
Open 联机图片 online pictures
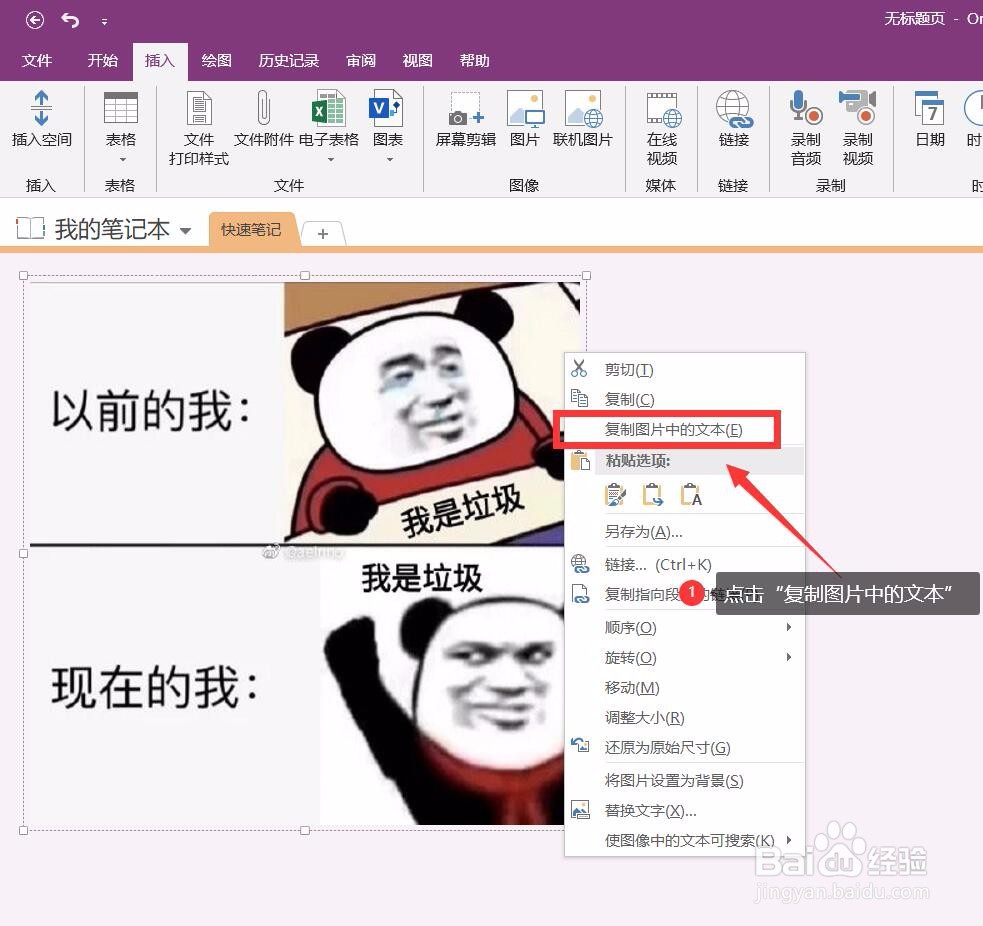pos(584,120)
